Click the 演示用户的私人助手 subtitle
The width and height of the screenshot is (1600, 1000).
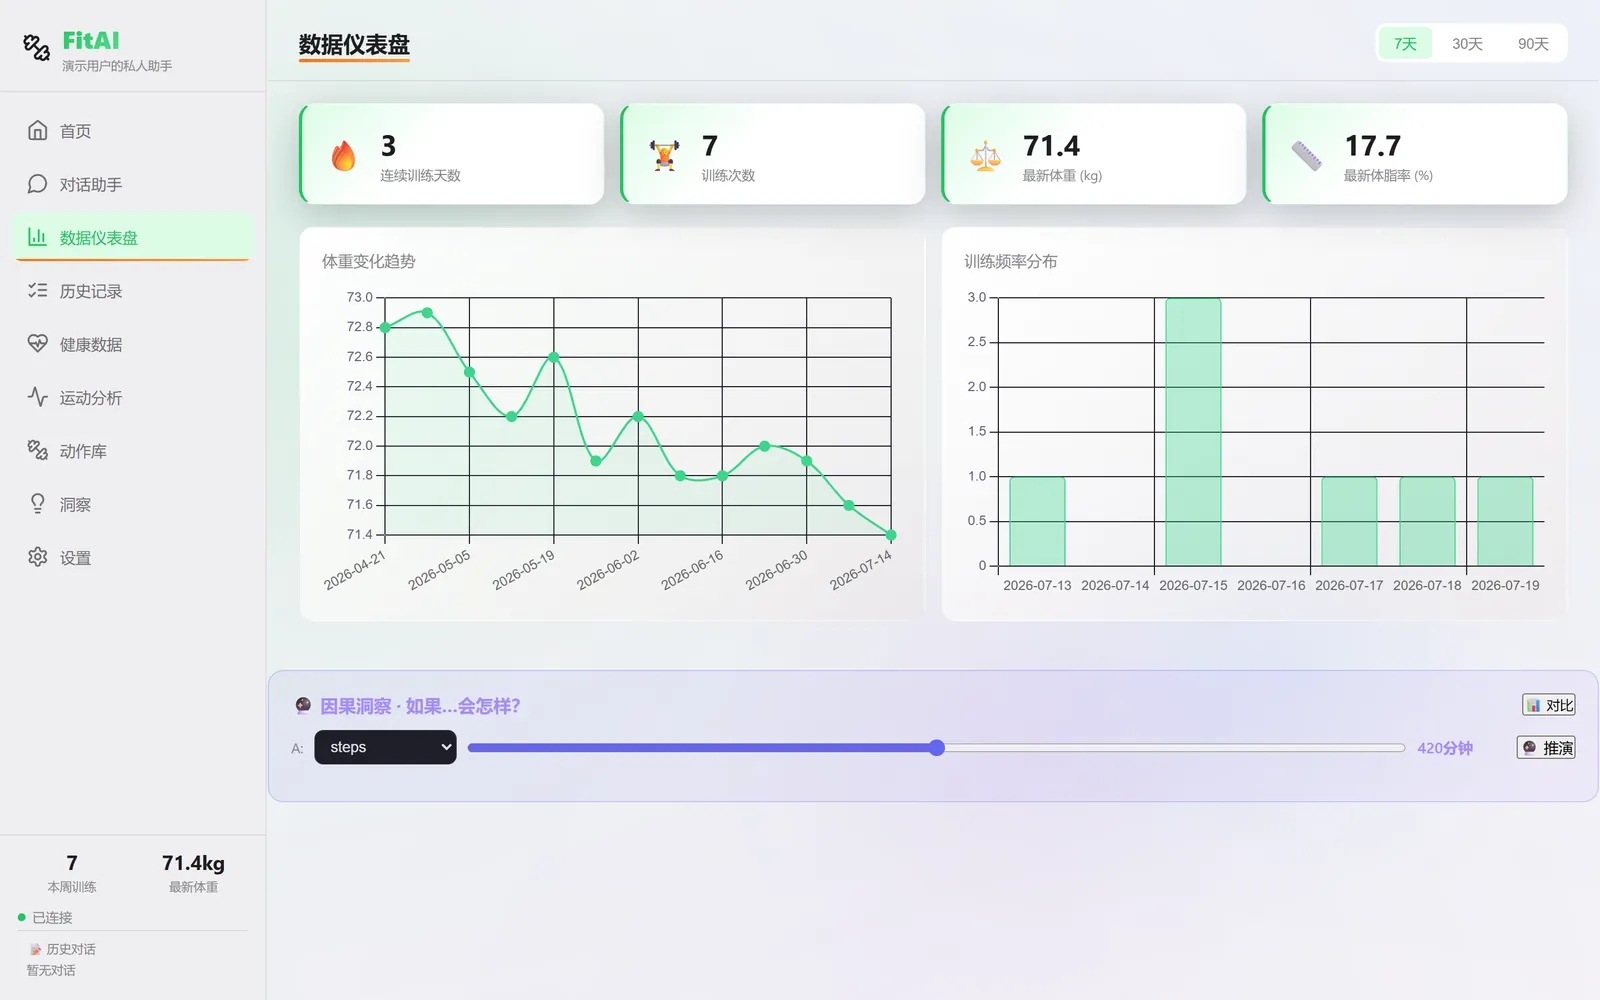117,66
